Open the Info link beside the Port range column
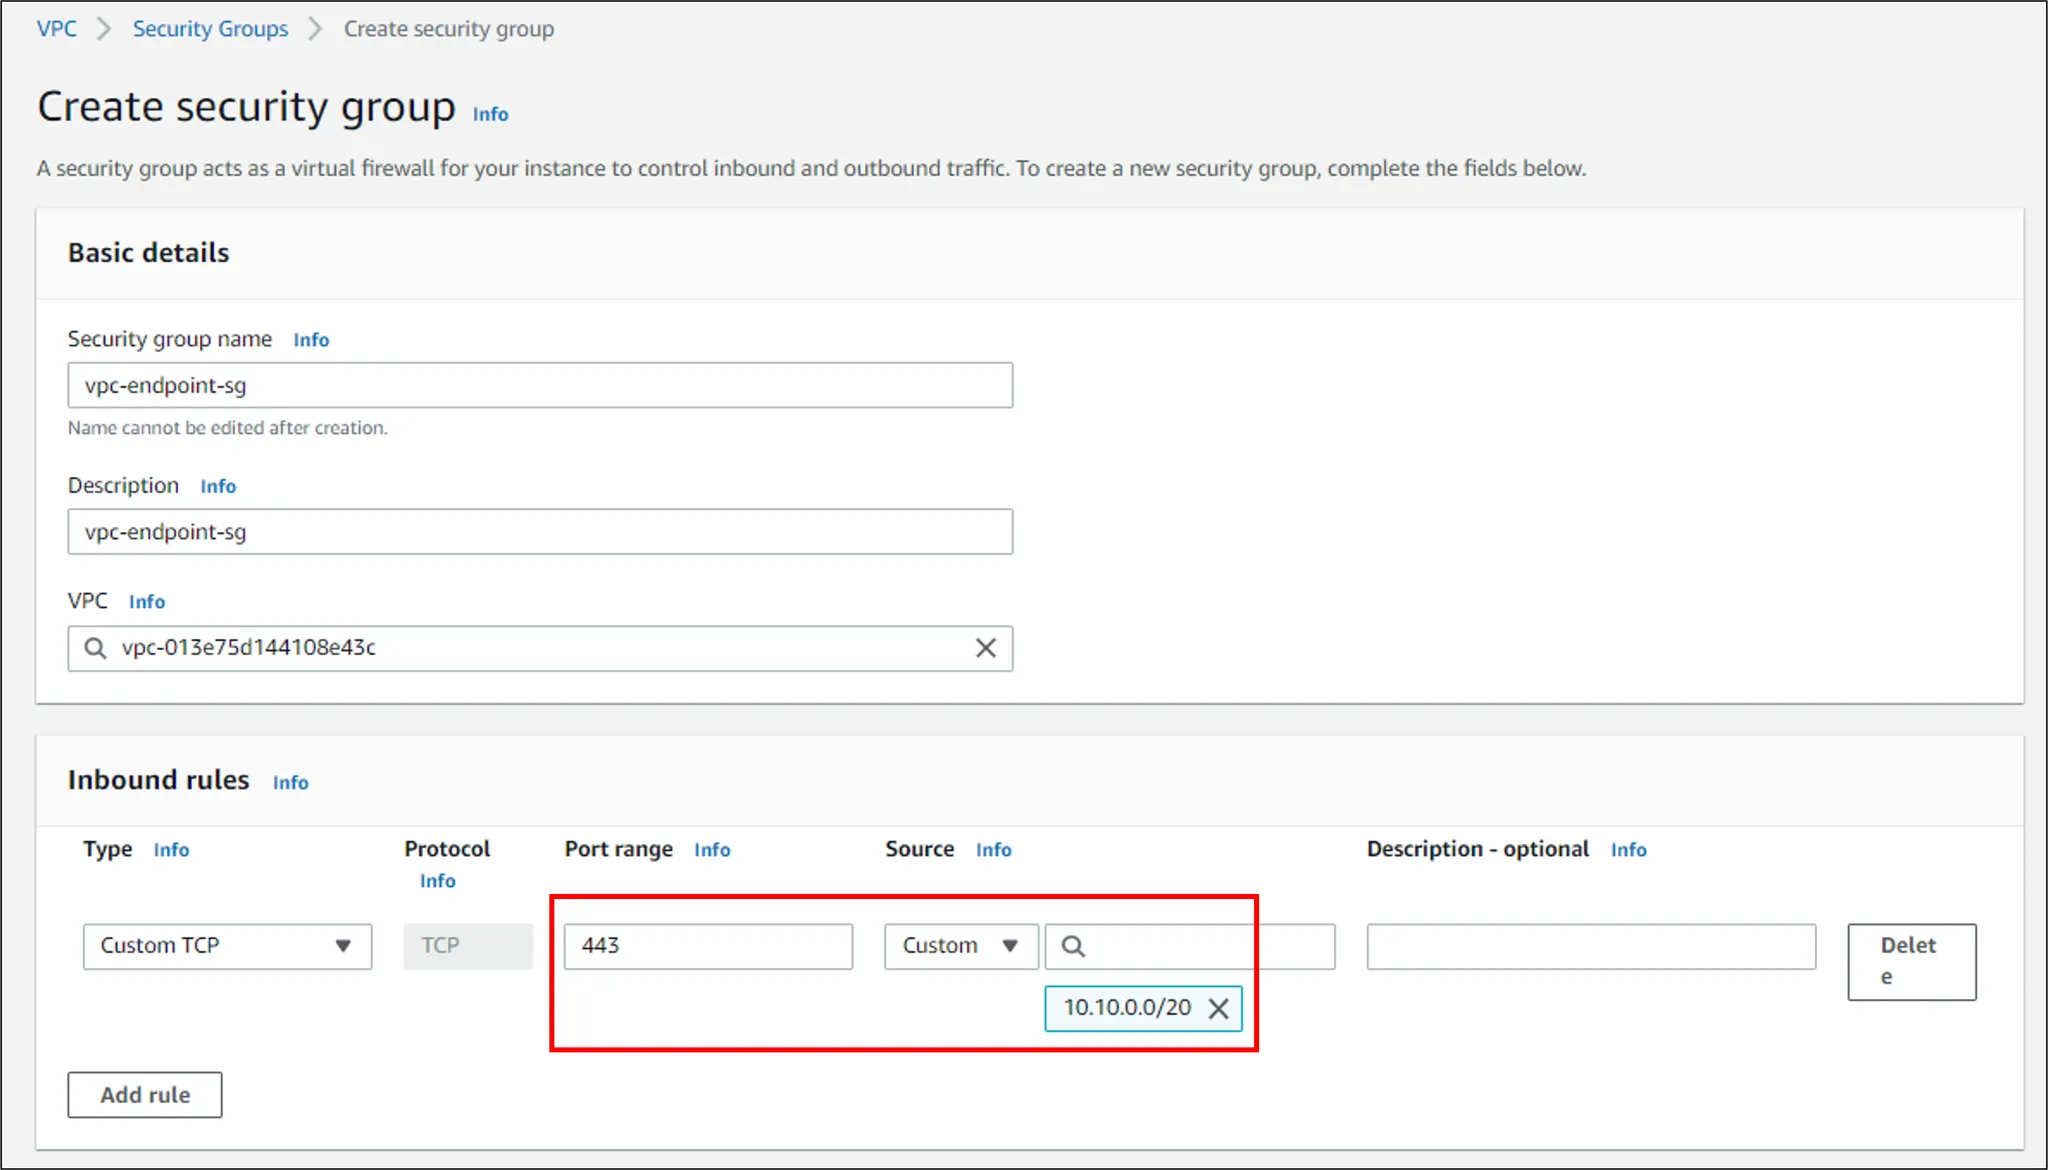 click(712, 850)
